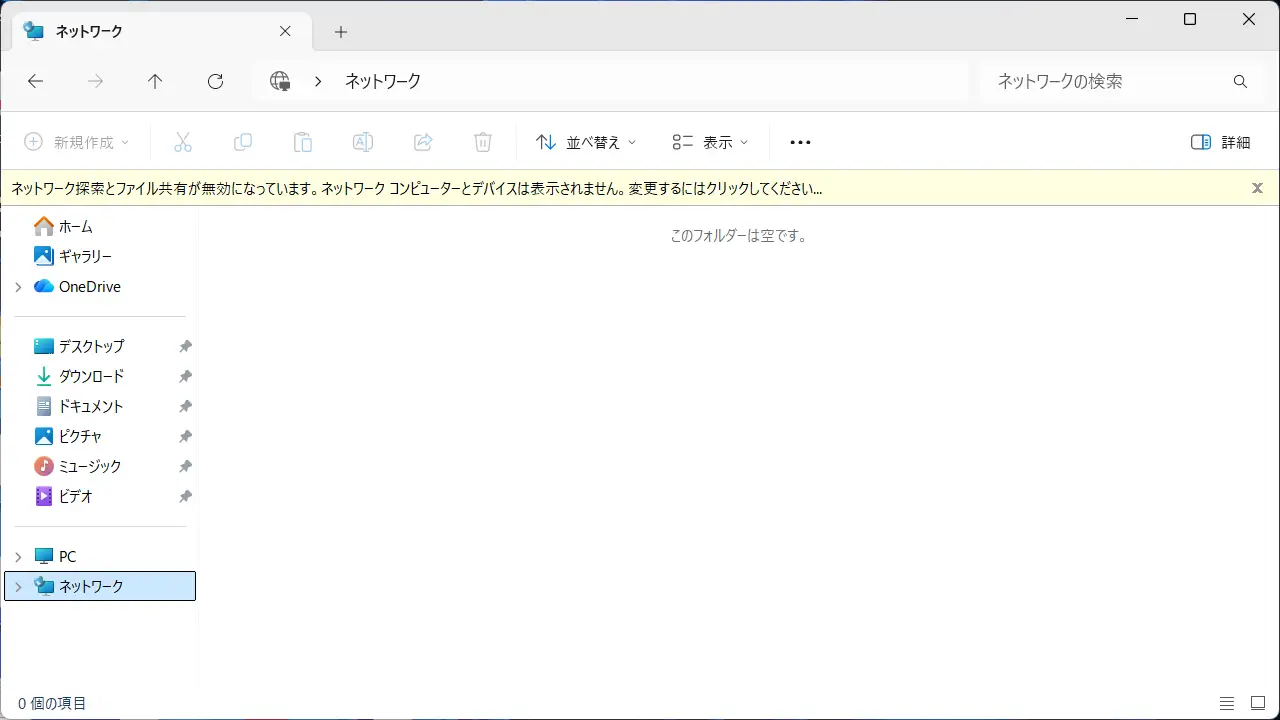Go back with the back arrow
Viewport: 1280px width, 720px height.
35,82
